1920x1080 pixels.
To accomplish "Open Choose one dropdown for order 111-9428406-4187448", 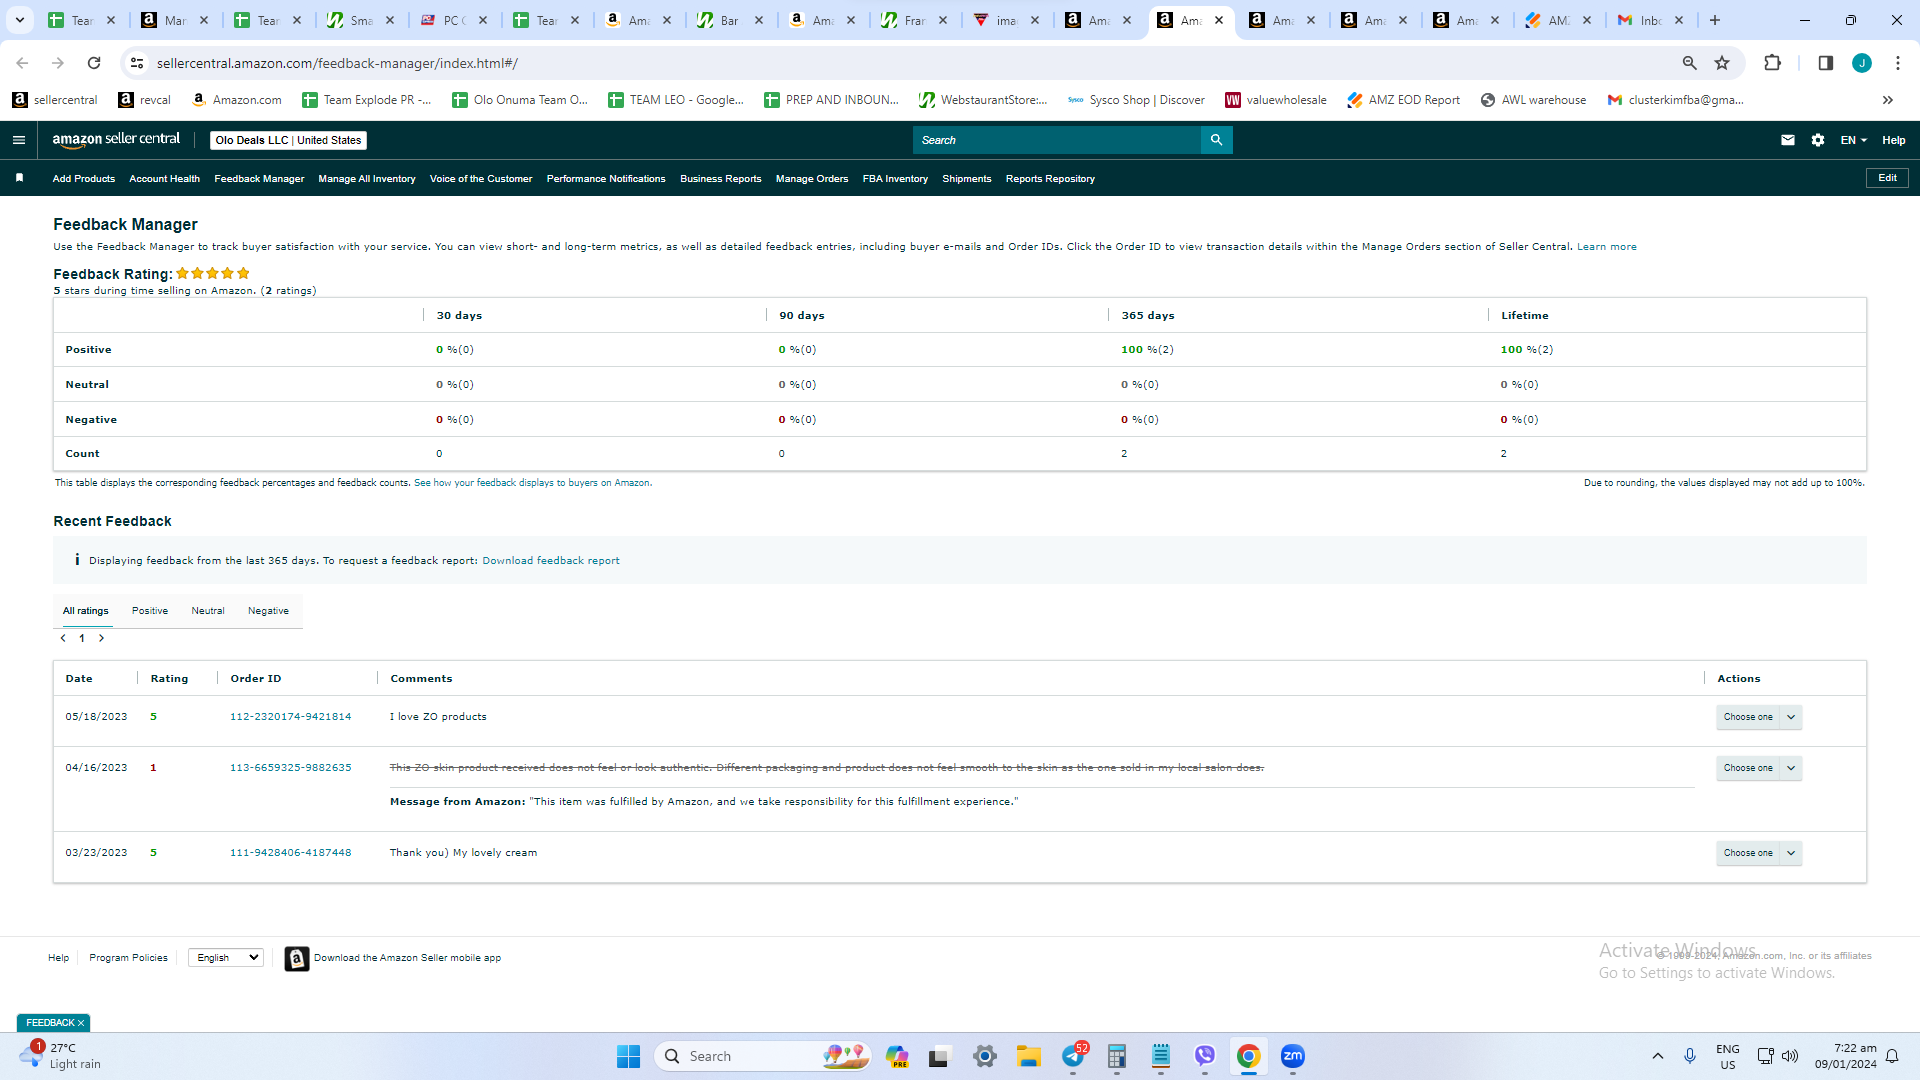I will coord(1759,853).
